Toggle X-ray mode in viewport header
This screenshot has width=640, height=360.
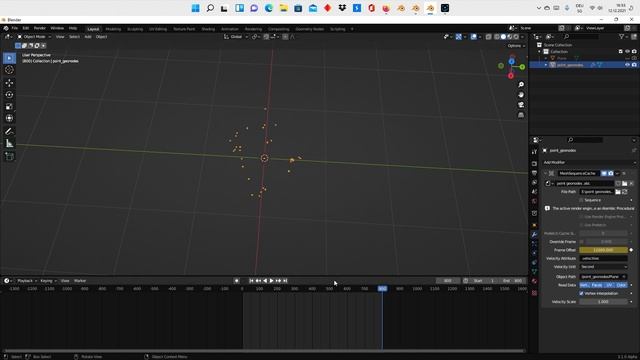[x=489, y=37]
